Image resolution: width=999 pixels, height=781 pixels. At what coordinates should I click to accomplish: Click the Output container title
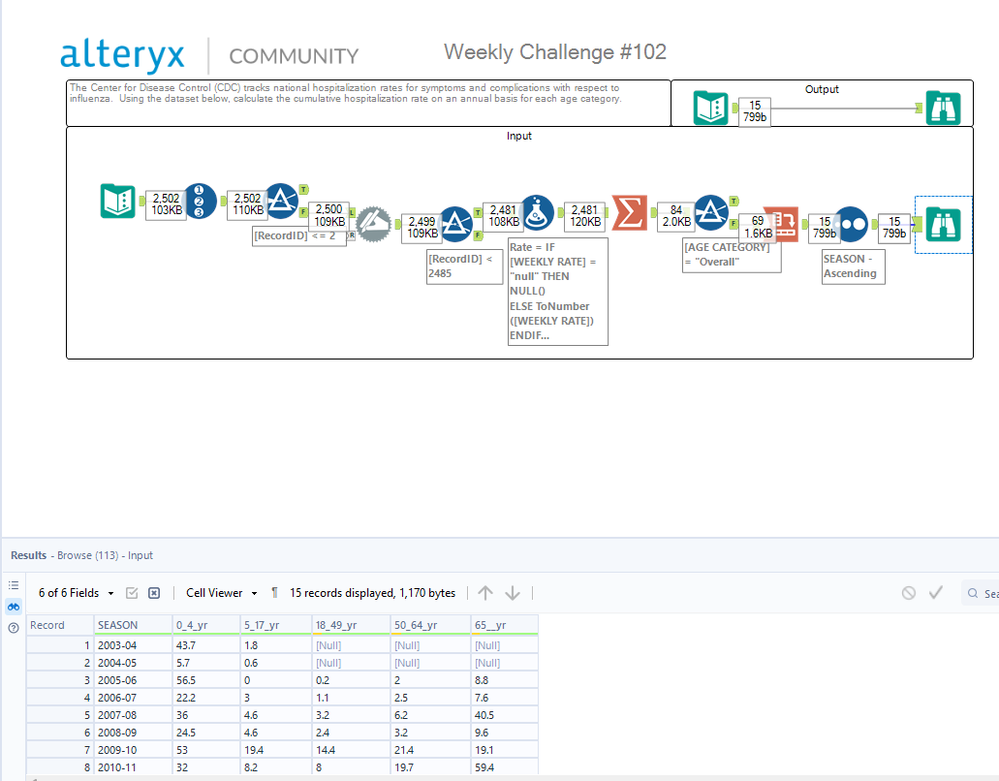pos(822,89)
